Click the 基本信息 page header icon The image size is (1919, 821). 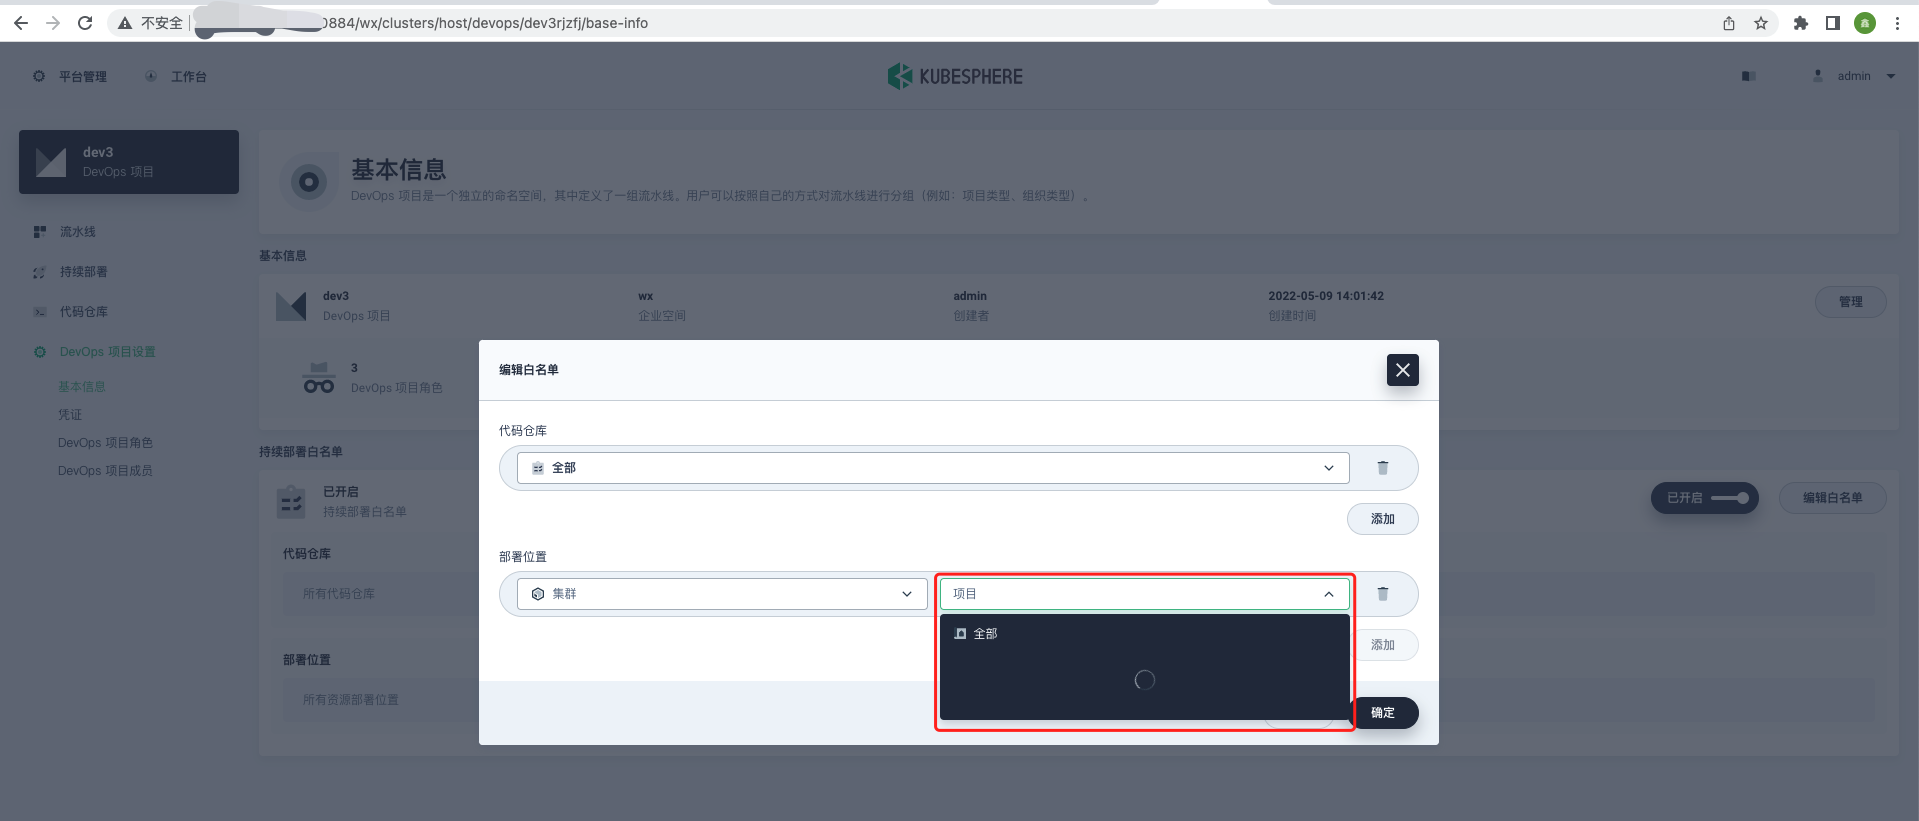click(x=309, y=182)
